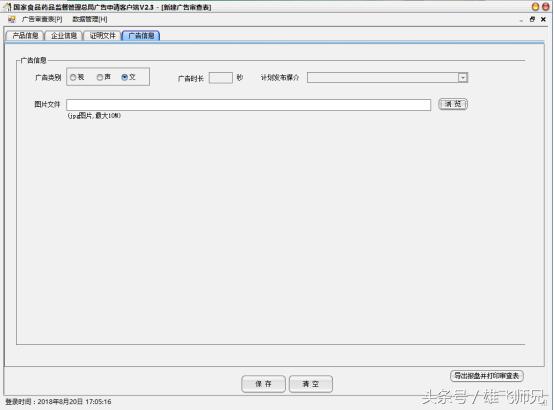Click the 浏览 browse button
This screenshot has width=554, height=410.
click(x=453, y=104)
